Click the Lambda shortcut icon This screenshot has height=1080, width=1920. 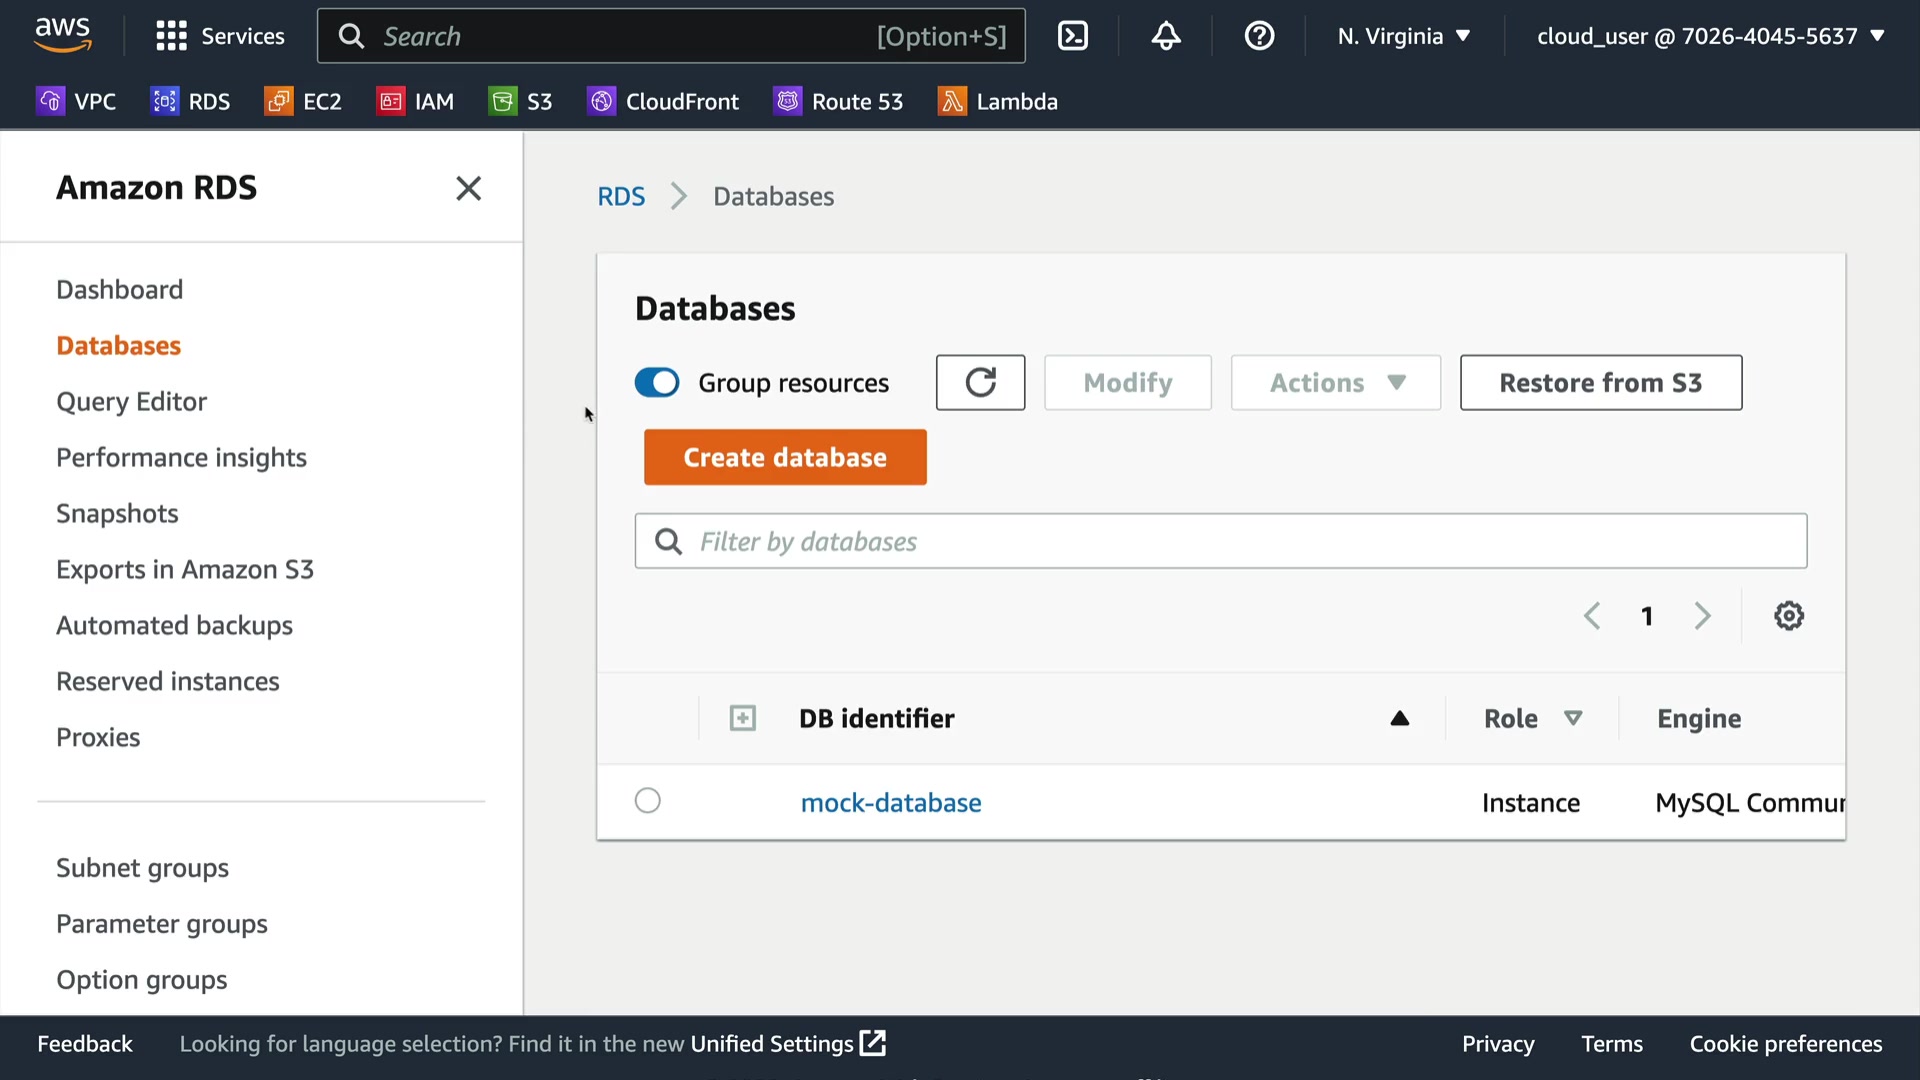point(952,101)
